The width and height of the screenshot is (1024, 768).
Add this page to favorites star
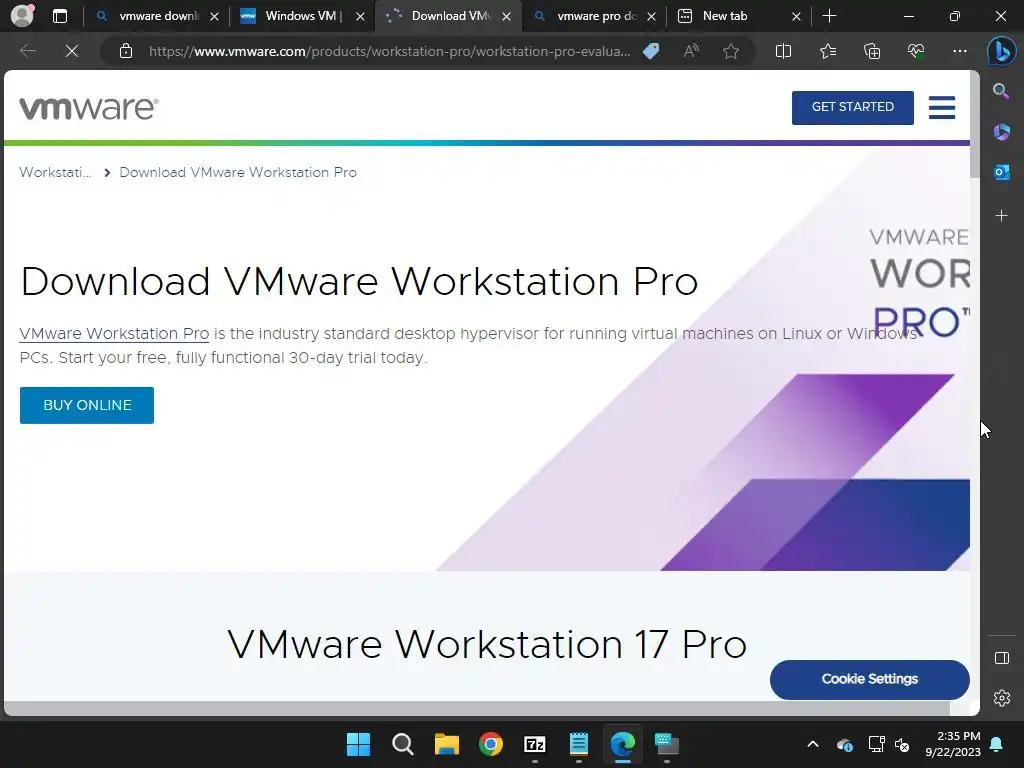[x=731, y=51]
